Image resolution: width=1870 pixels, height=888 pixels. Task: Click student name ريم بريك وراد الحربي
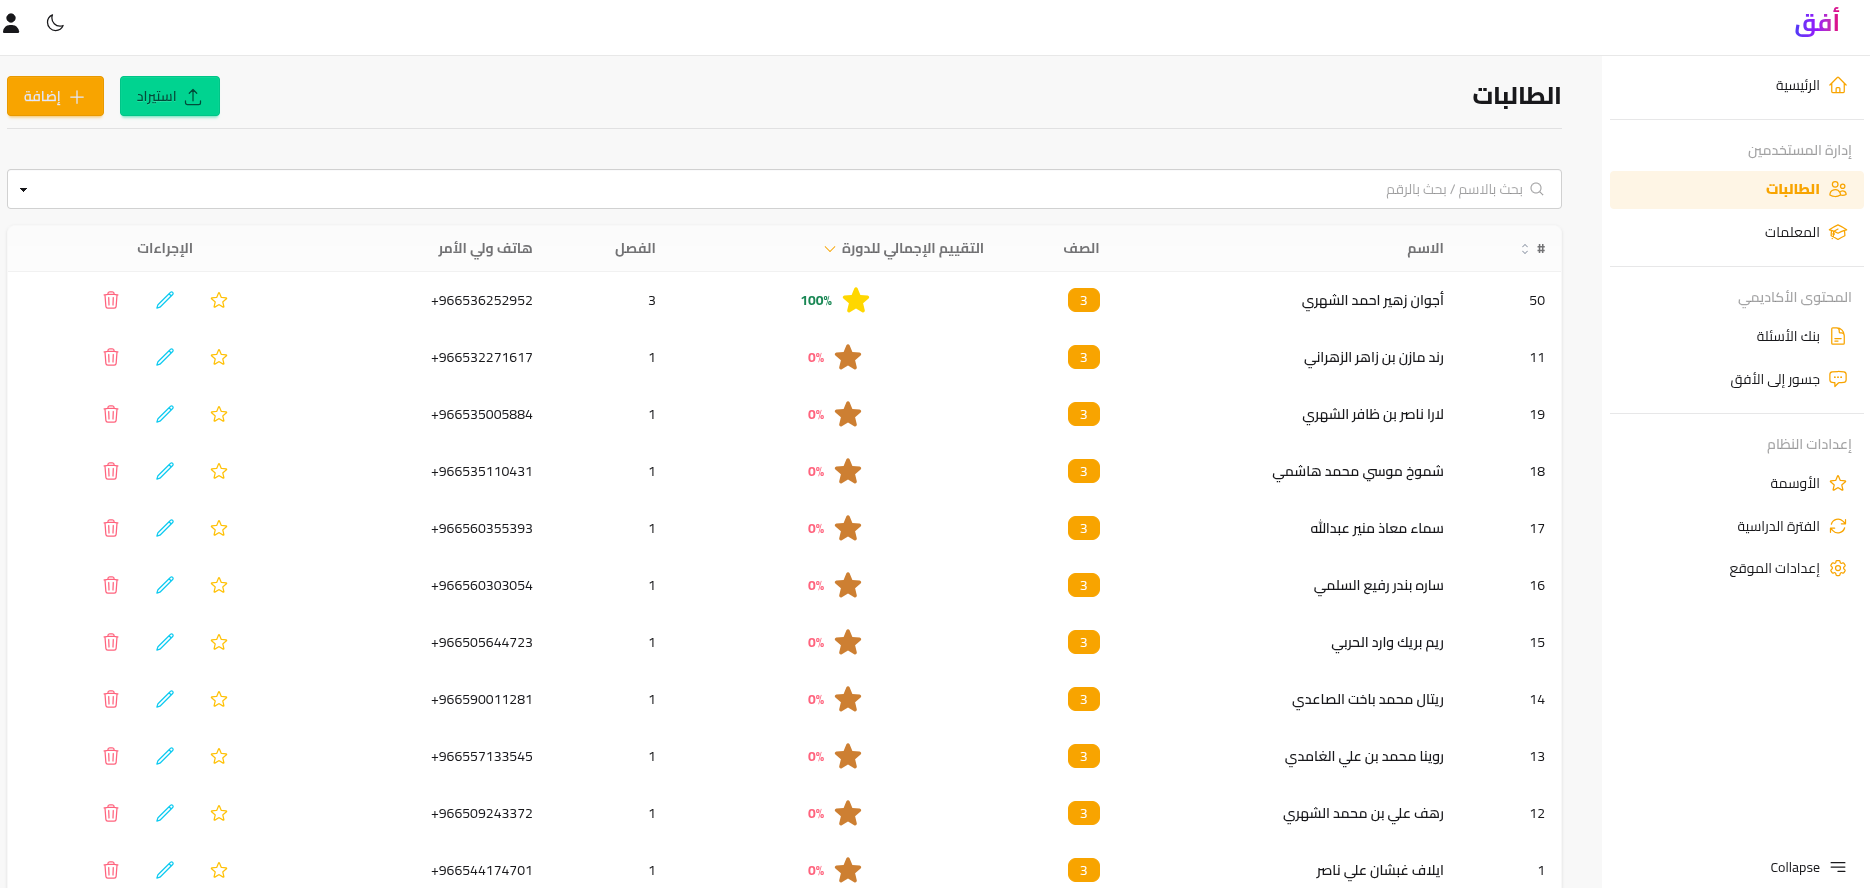(x=1387, y=642)
